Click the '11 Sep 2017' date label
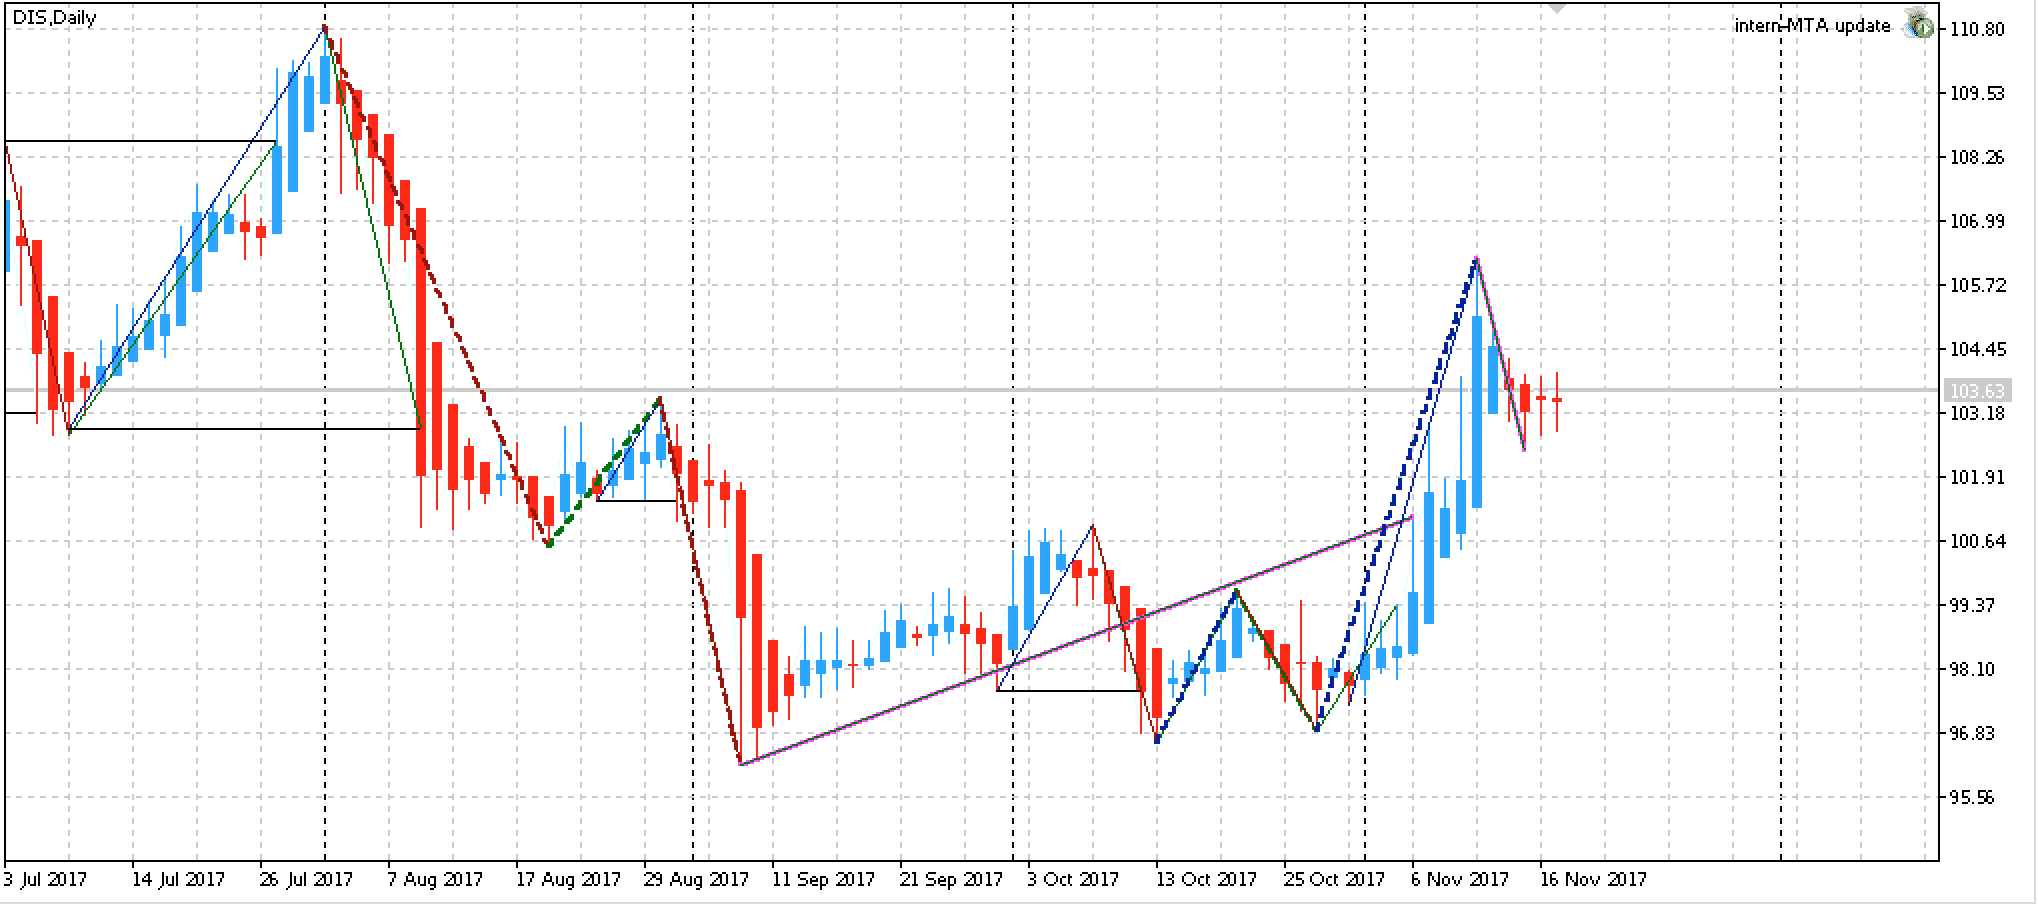 coord(823,880)
